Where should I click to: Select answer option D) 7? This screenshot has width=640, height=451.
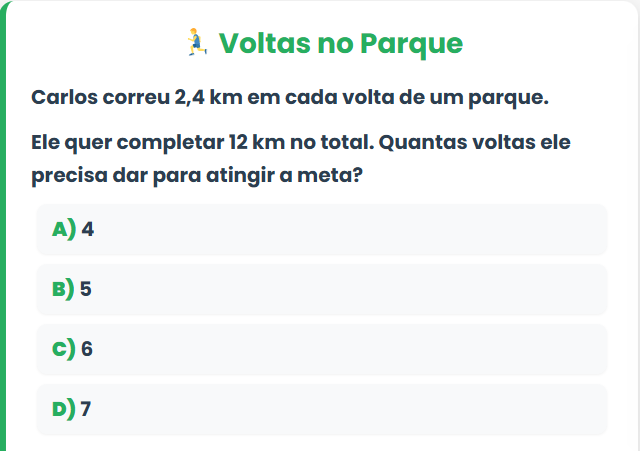pyautogui.click(x=321, y=409)
